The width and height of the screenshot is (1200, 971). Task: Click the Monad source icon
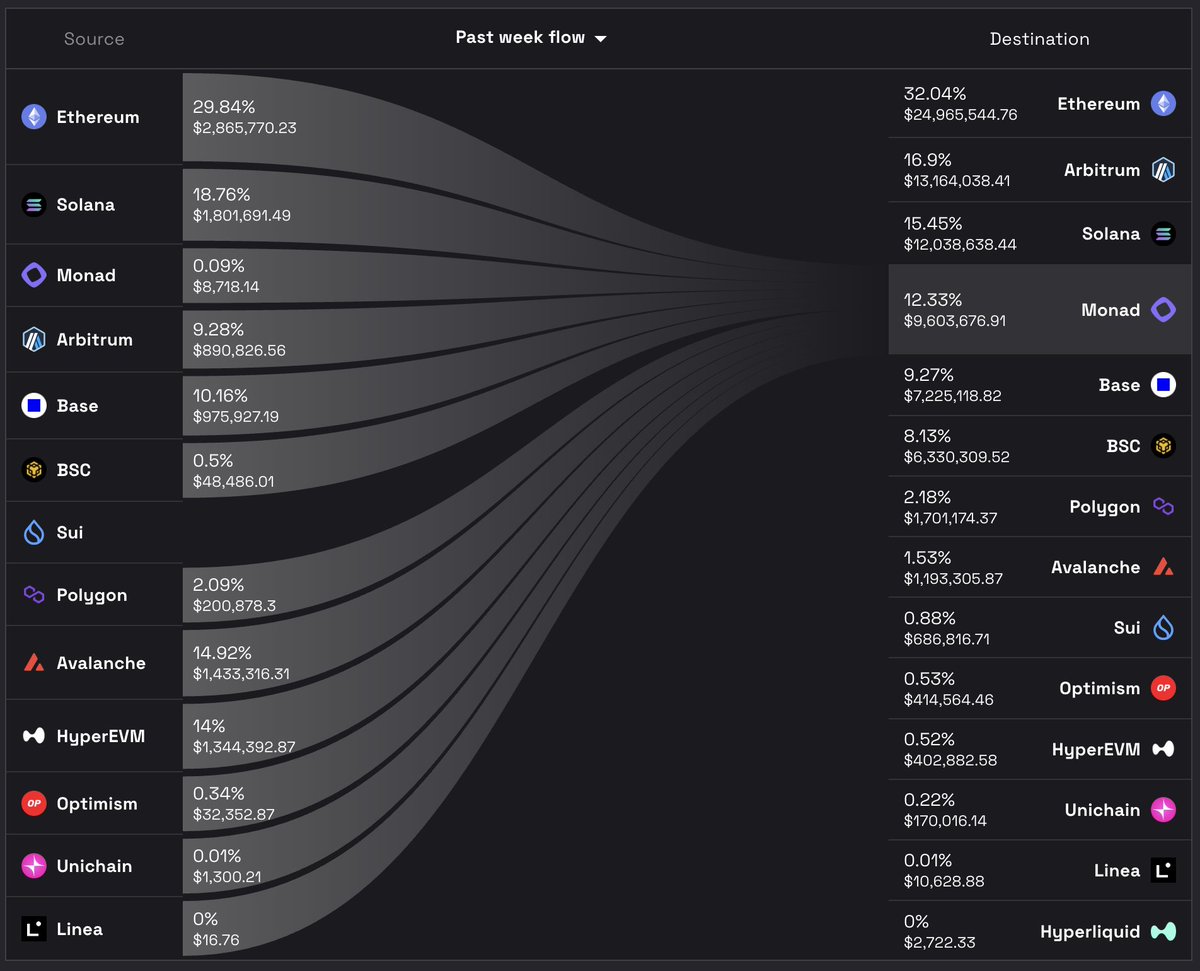coord(34,276)
